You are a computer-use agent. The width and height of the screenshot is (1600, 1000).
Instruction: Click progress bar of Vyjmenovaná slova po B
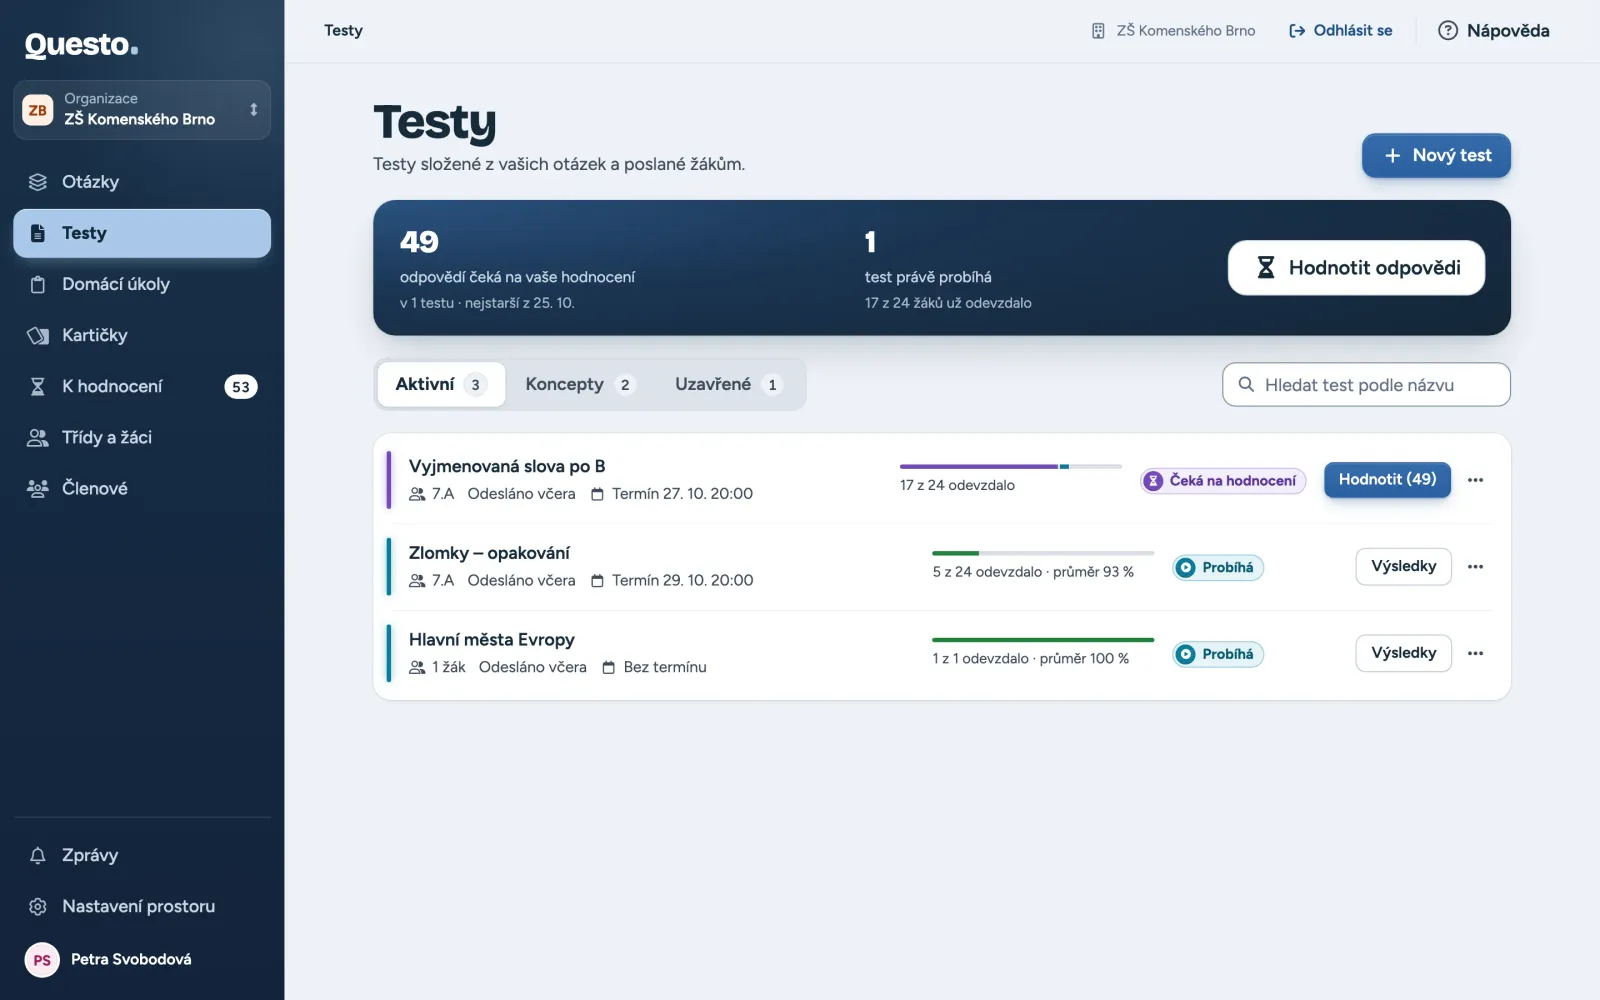click(1011, 466)
